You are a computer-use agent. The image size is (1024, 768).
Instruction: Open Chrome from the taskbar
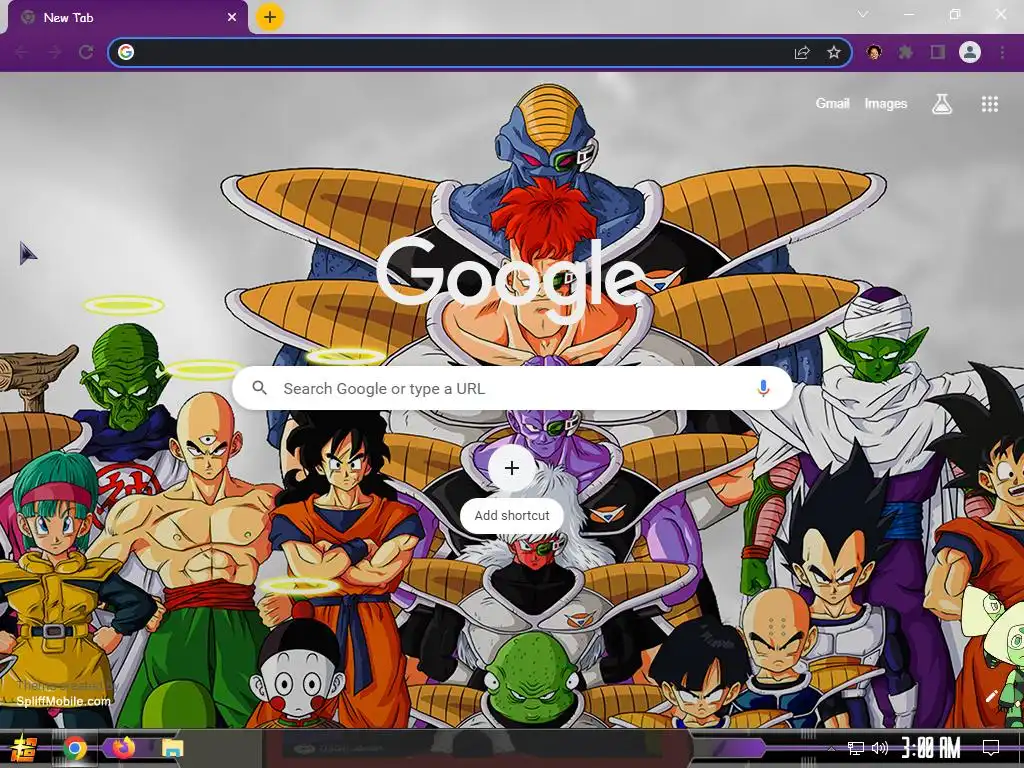tap(75, 748)
